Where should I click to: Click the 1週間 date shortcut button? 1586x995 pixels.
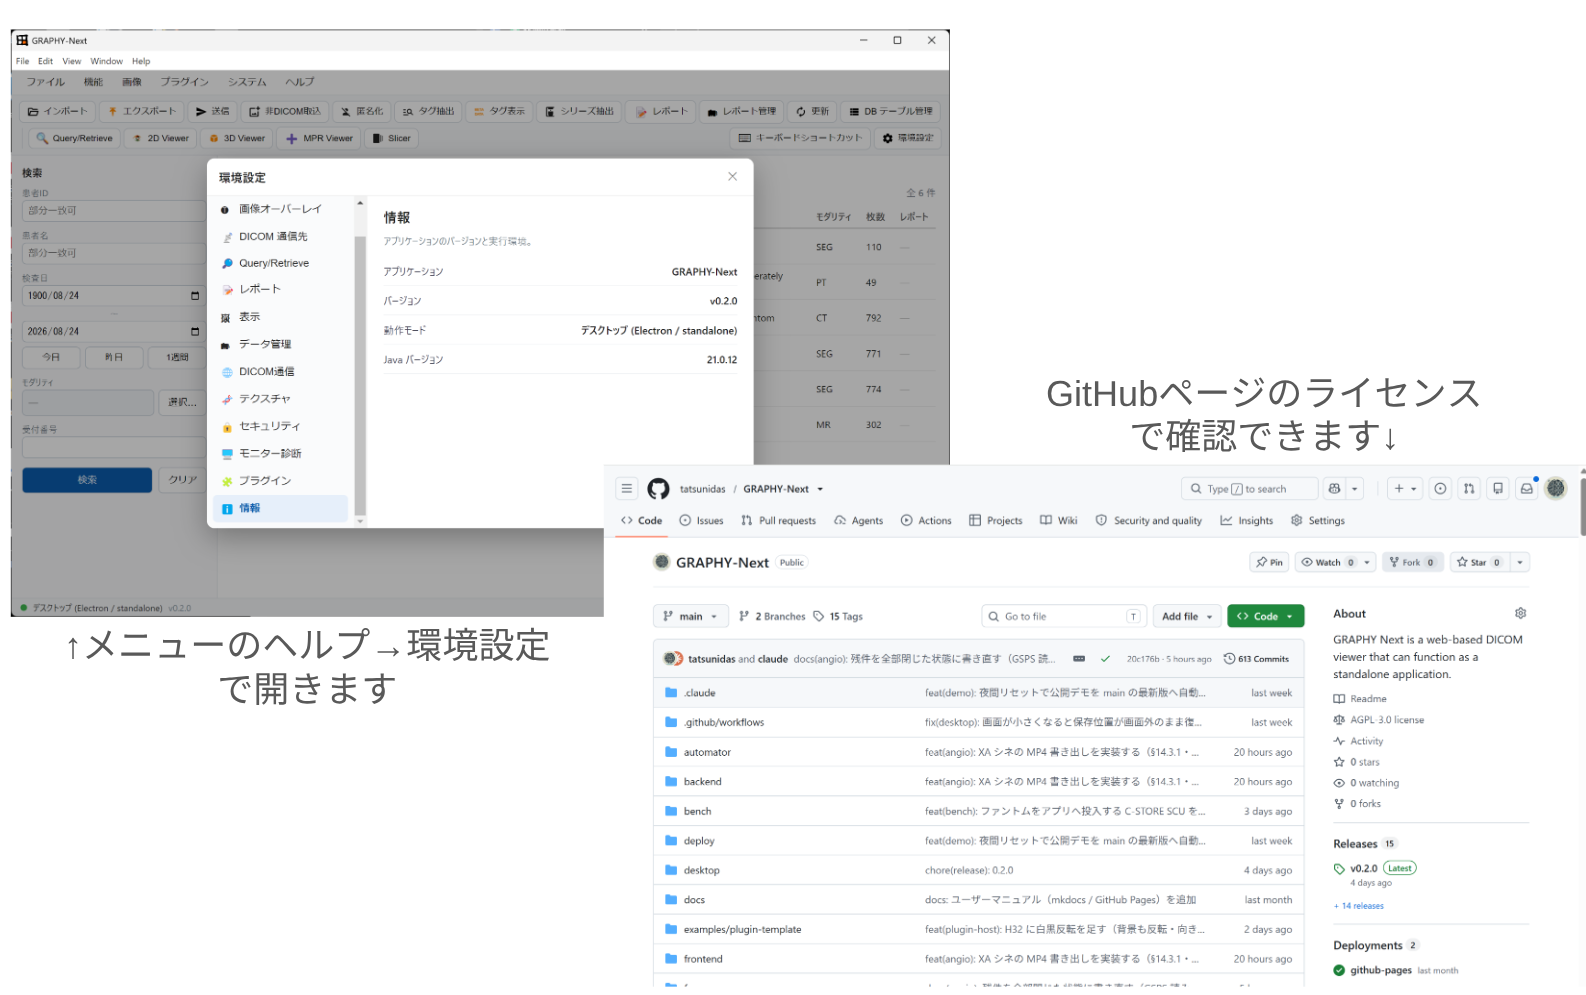pyautogui.click(x=177, y=357)
